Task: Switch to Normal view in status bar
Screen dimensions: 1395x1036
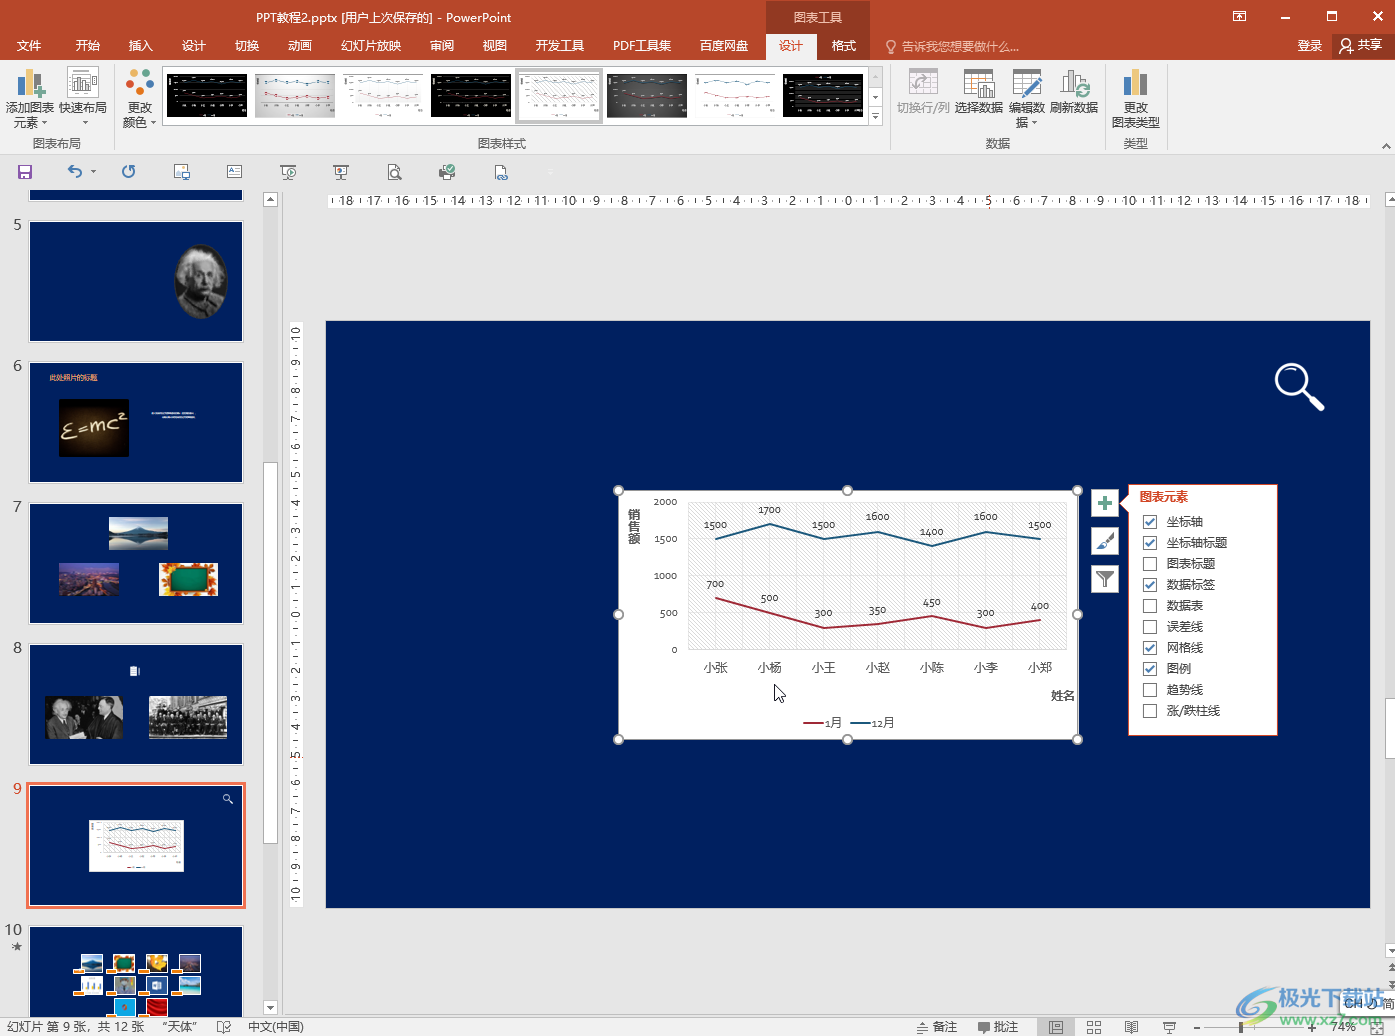Action: click(1056, 1027)
